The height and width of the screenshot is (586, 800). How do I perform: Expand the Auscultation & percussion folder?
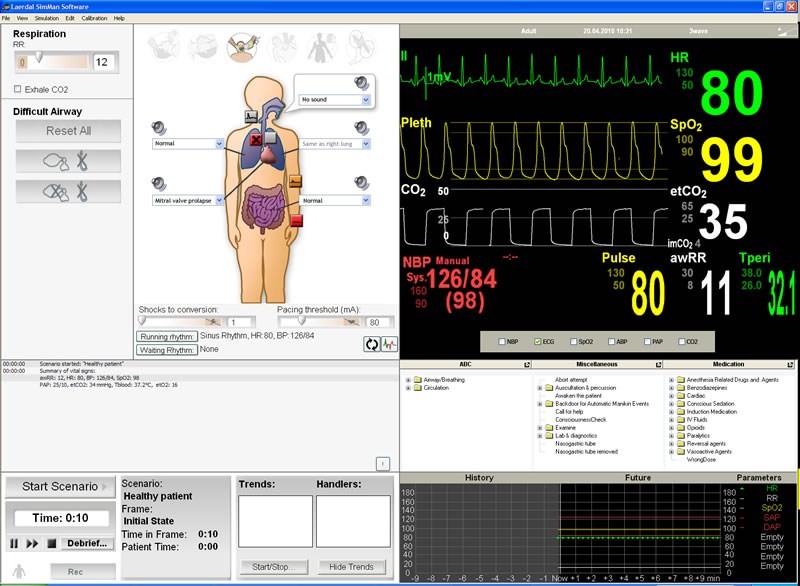coord(540,388)
